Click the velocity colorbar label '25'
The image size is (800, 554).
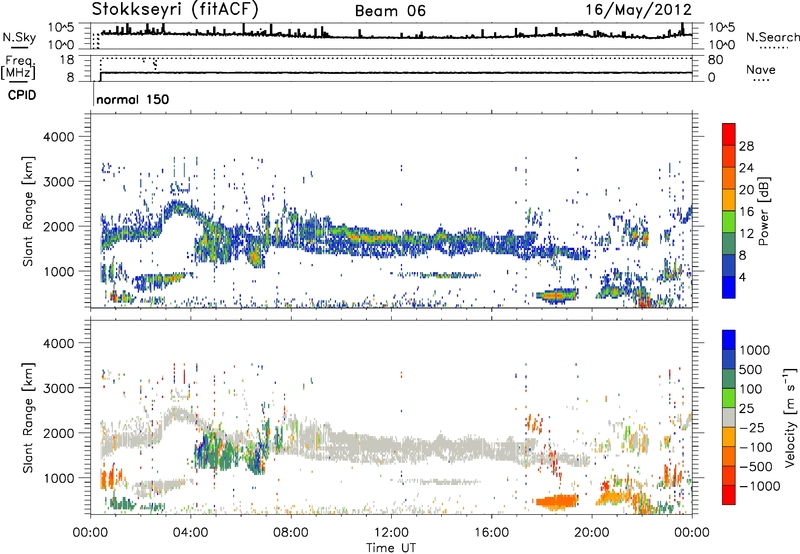[x=747, y=409]
